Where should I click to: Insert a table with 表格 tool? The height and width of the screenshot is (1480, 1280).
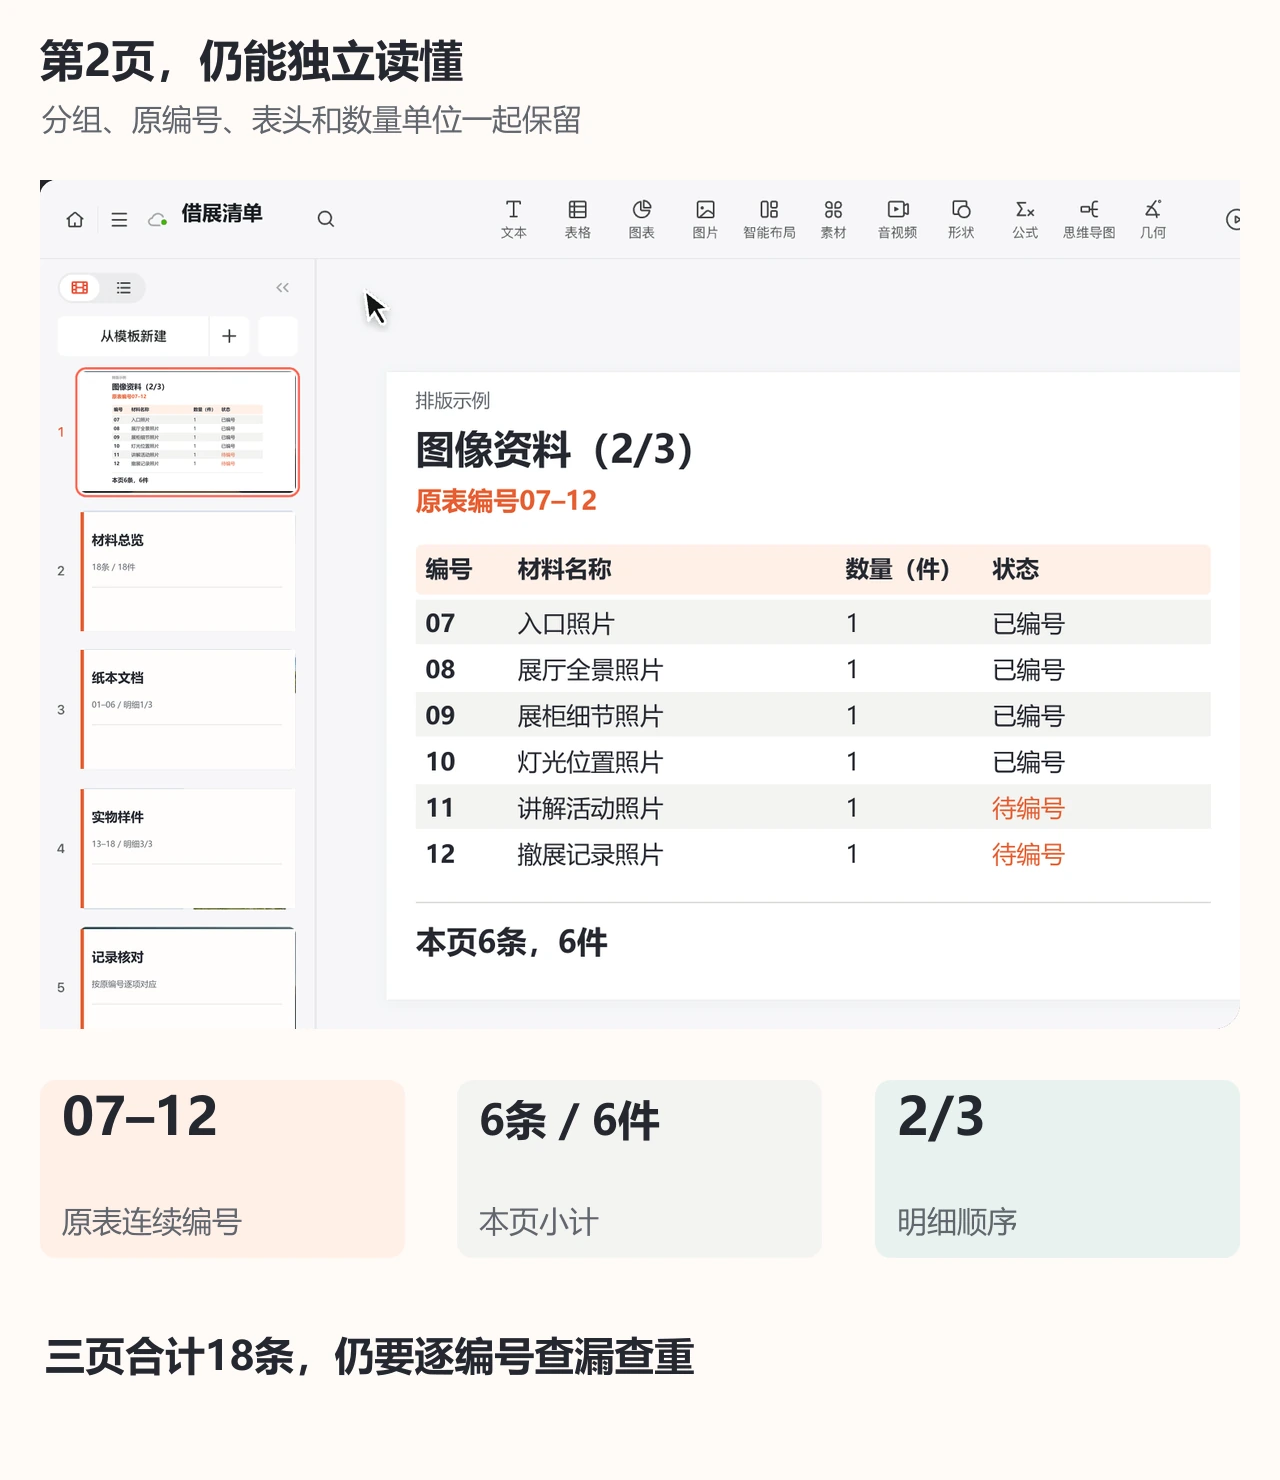[x=577, y=219]
